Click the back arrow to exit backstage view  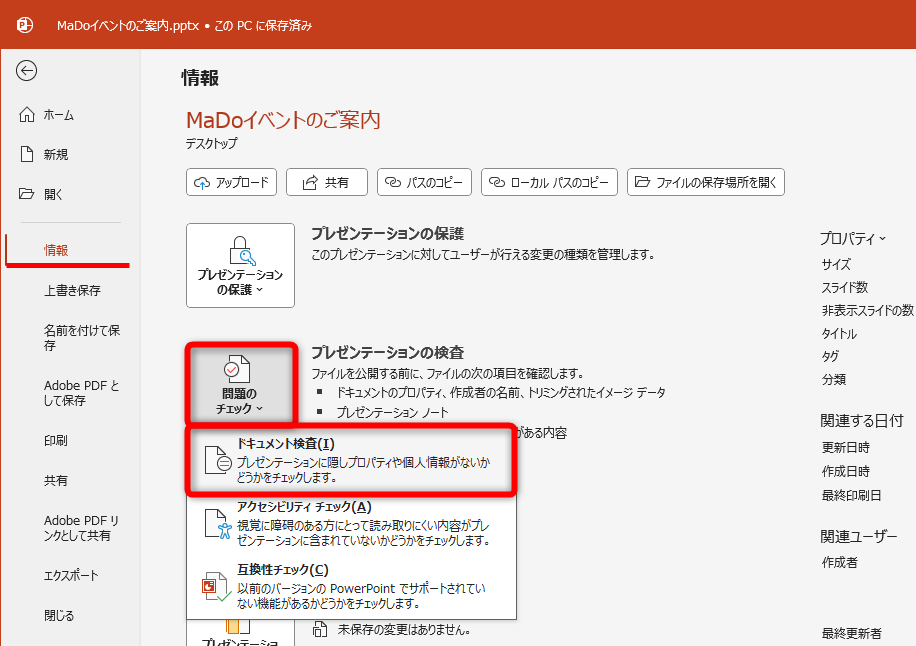pos(27,71)
